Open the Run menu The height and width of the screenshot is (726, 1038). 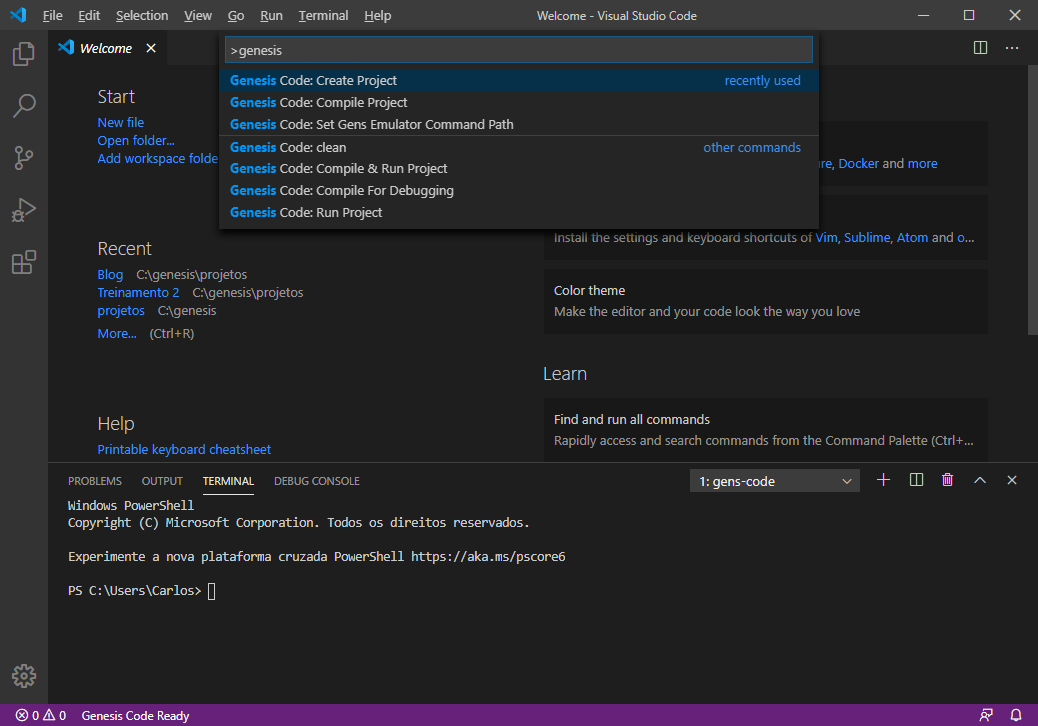coord(271,15)
